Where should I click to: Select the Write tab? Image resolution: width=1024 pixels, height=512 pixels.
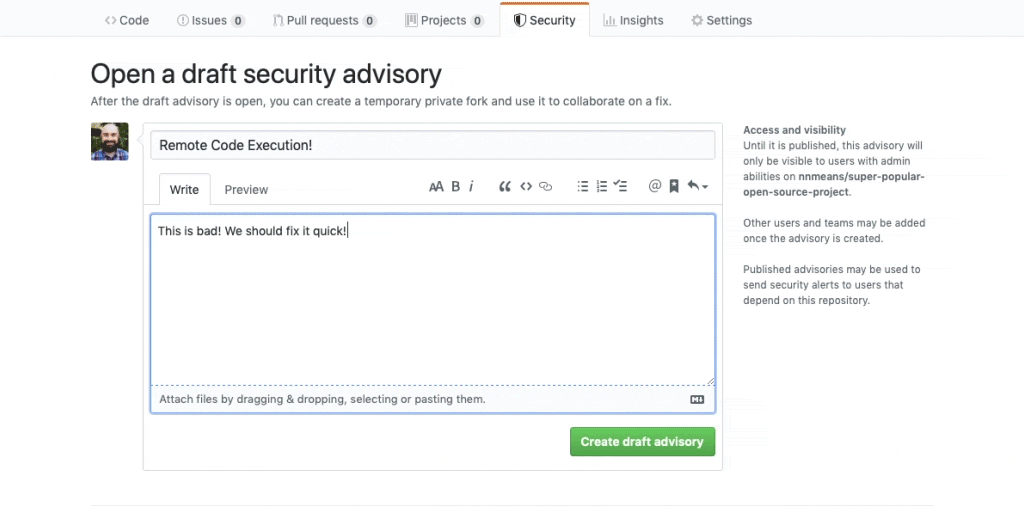pos(184,189)
